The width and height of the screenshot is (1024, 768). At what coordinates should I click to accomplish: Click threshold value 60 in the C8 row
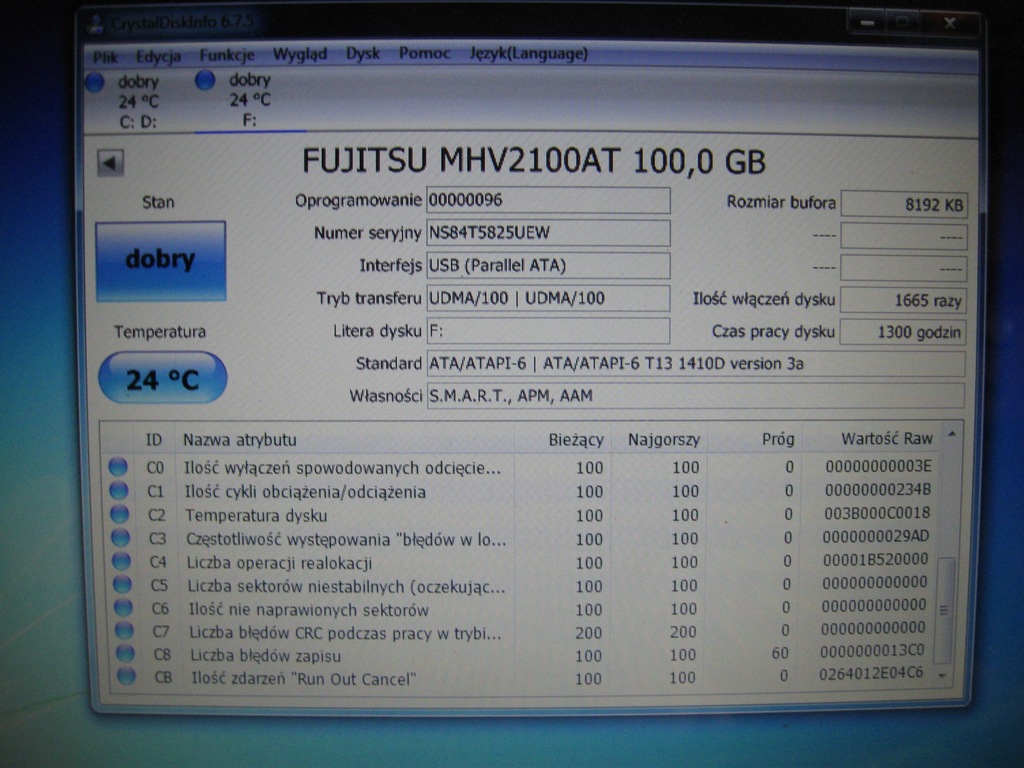tap(780, 653)
